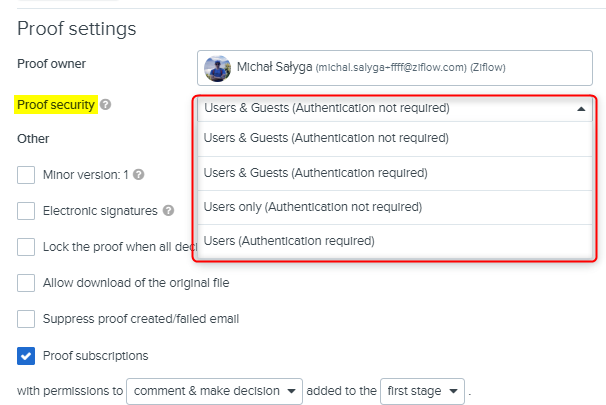This screenshot has height=405, width=606.
Task: Click the Minor version help icon
Action: [139, 174]
